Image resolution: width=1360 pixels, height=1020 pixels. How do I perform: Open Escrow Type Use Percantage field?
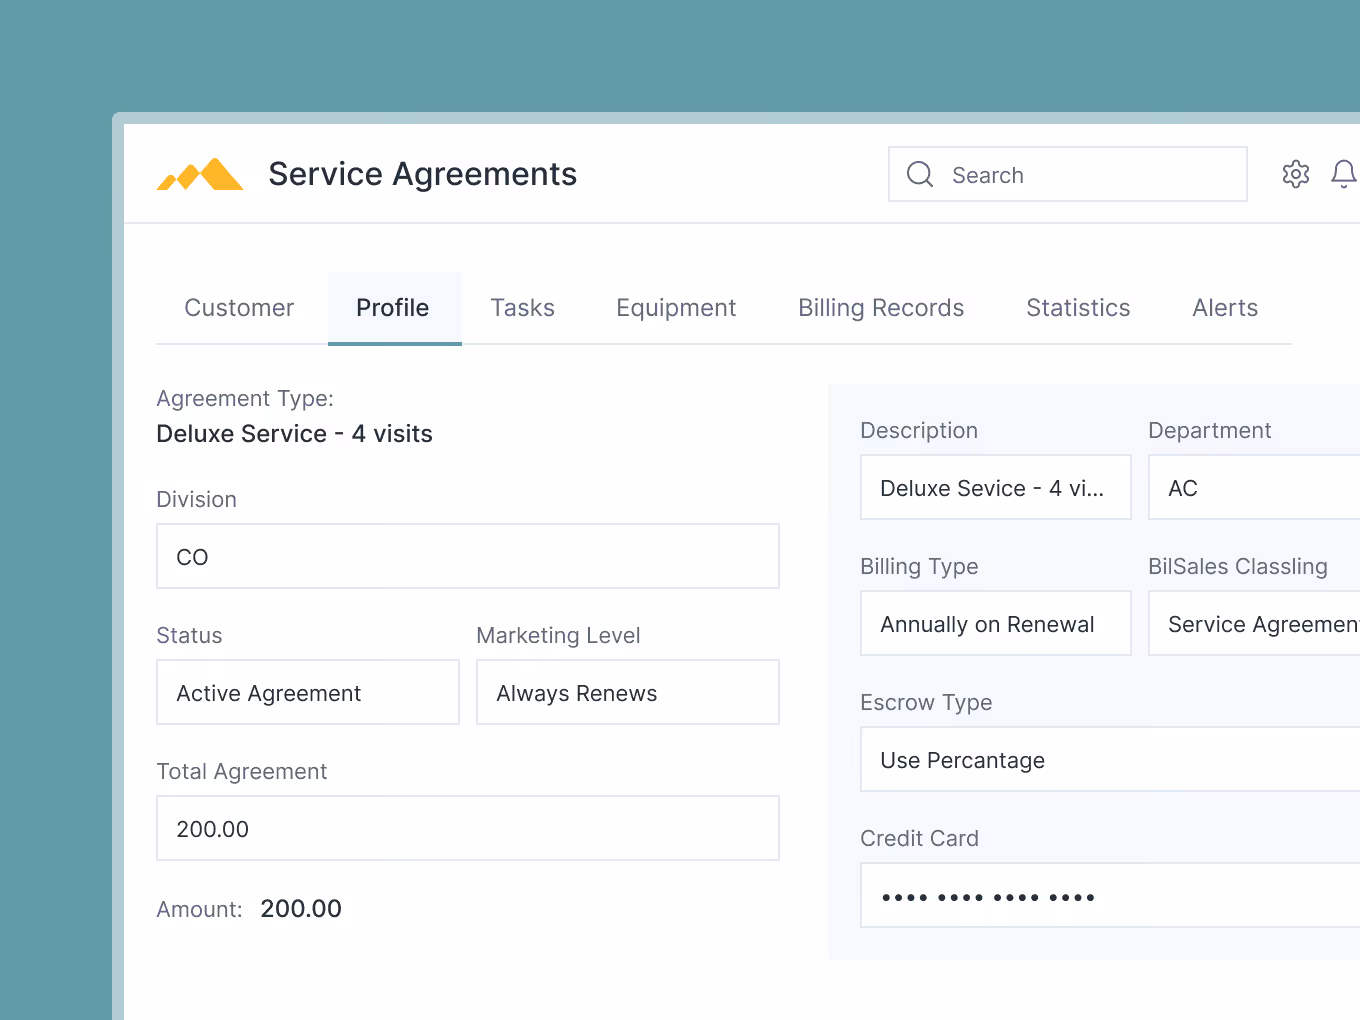pyautogui.click(x=1110, y=759)
